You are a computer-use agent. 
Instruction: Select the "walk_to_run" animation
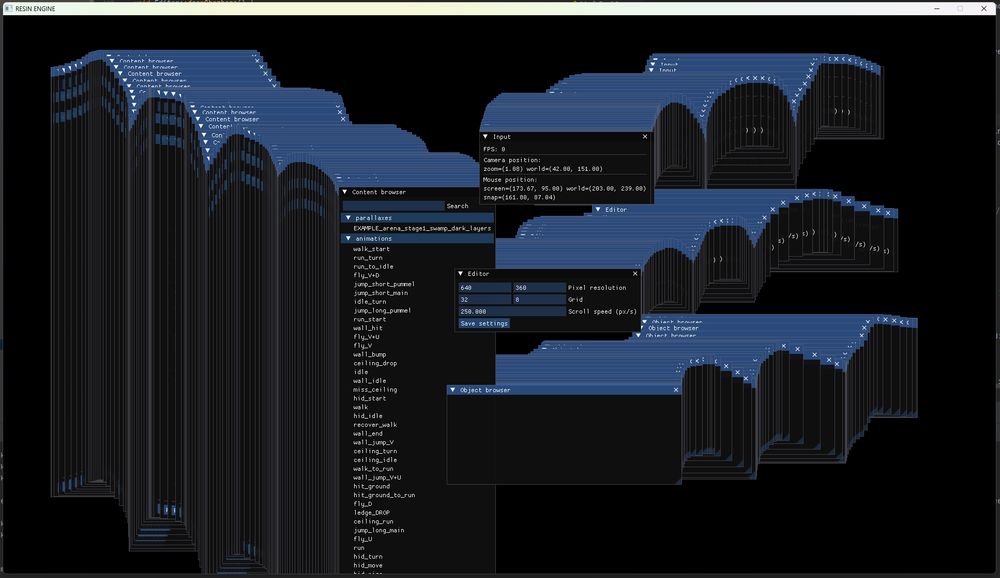pyautogui.click(x=373, y=469)
